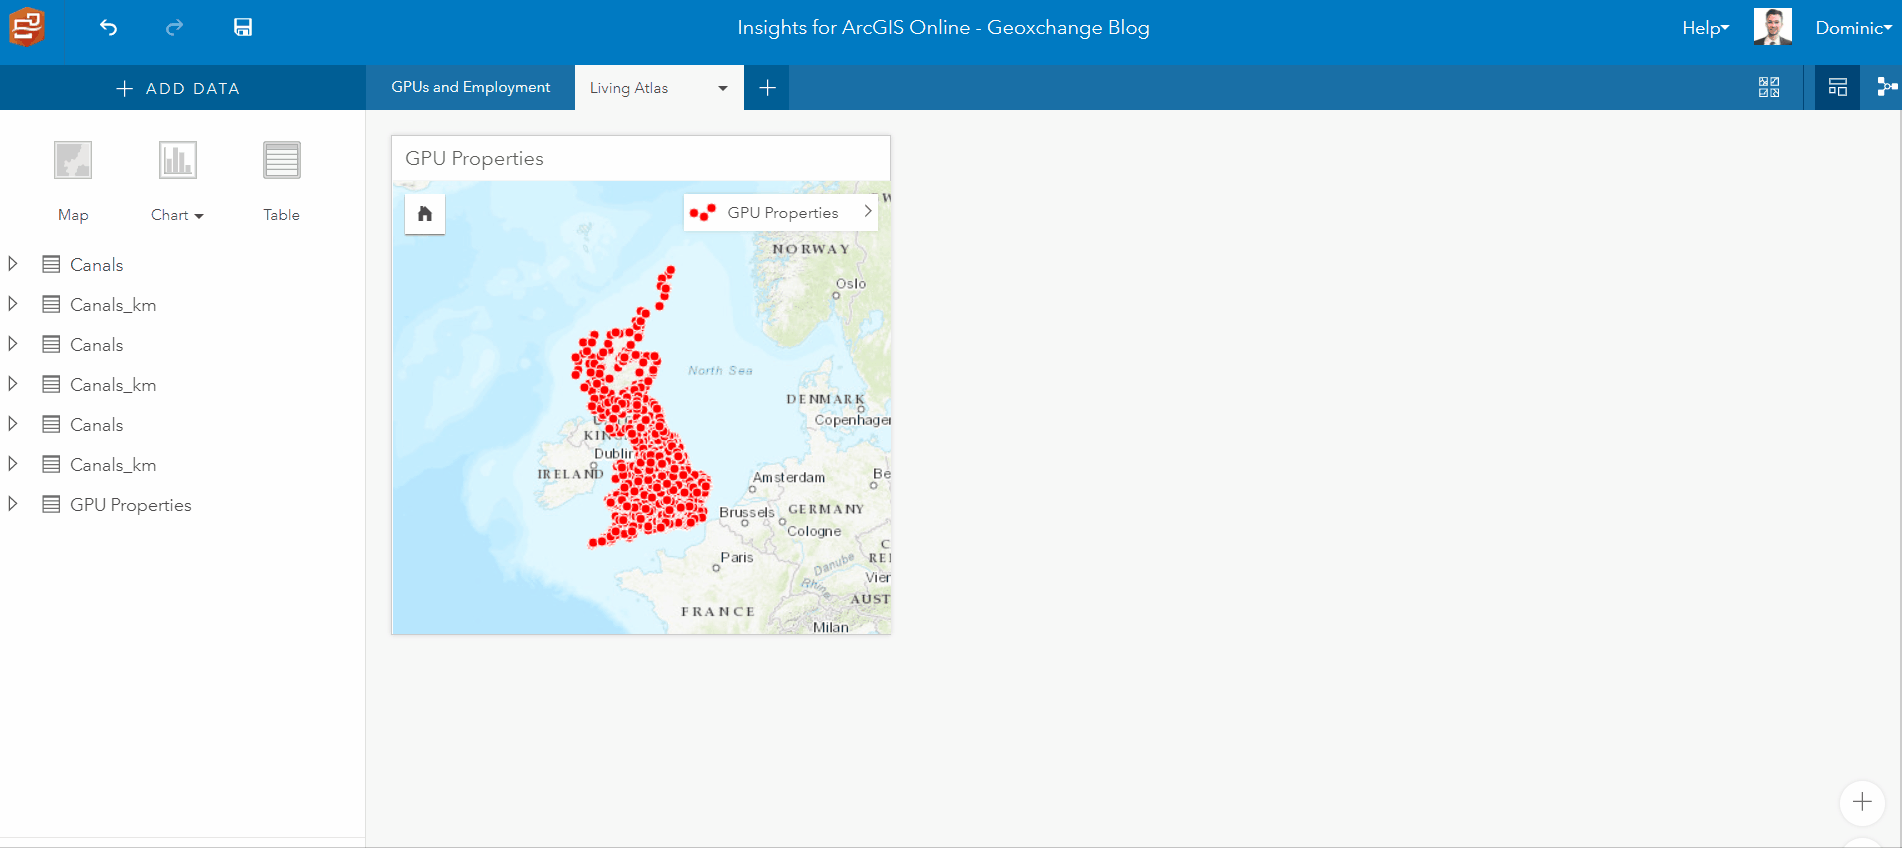
Task: Expand GPU Properties layer options chevron
Action: click(x=867, y=212)
